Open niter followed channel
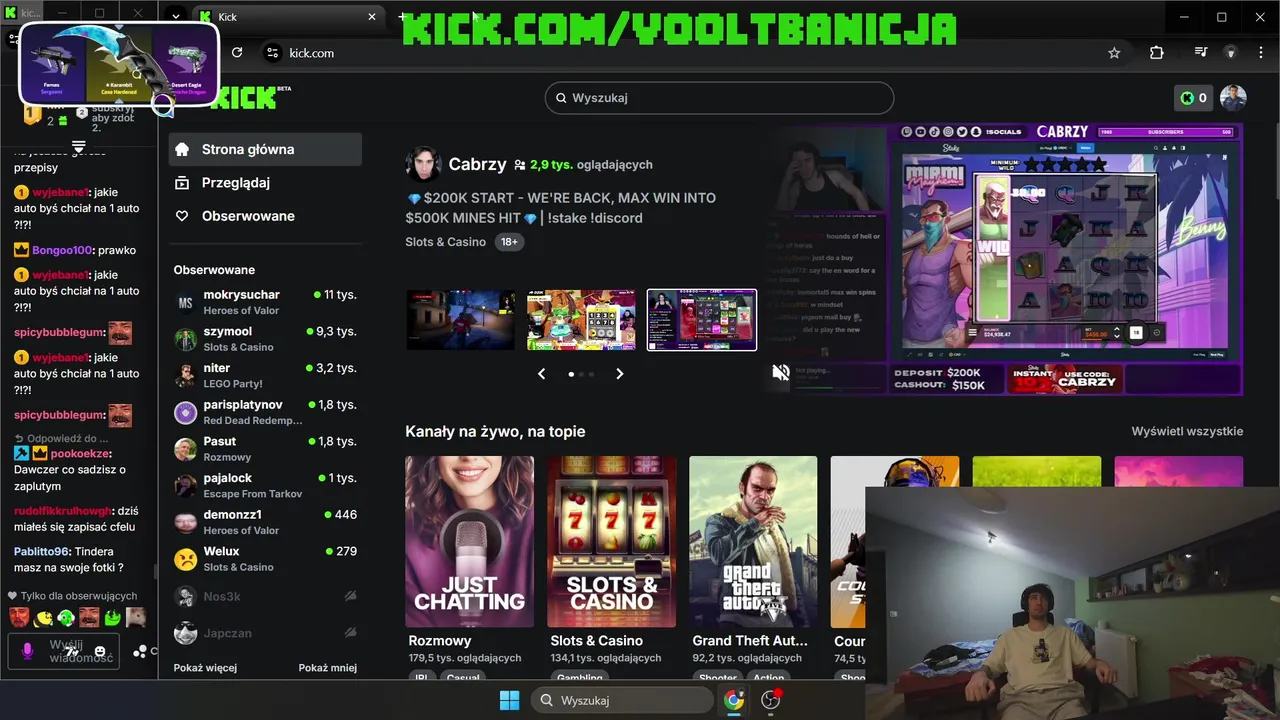The width and height of the screenshot is (1280, 720). pyautogui.click(x=265, y=375)
